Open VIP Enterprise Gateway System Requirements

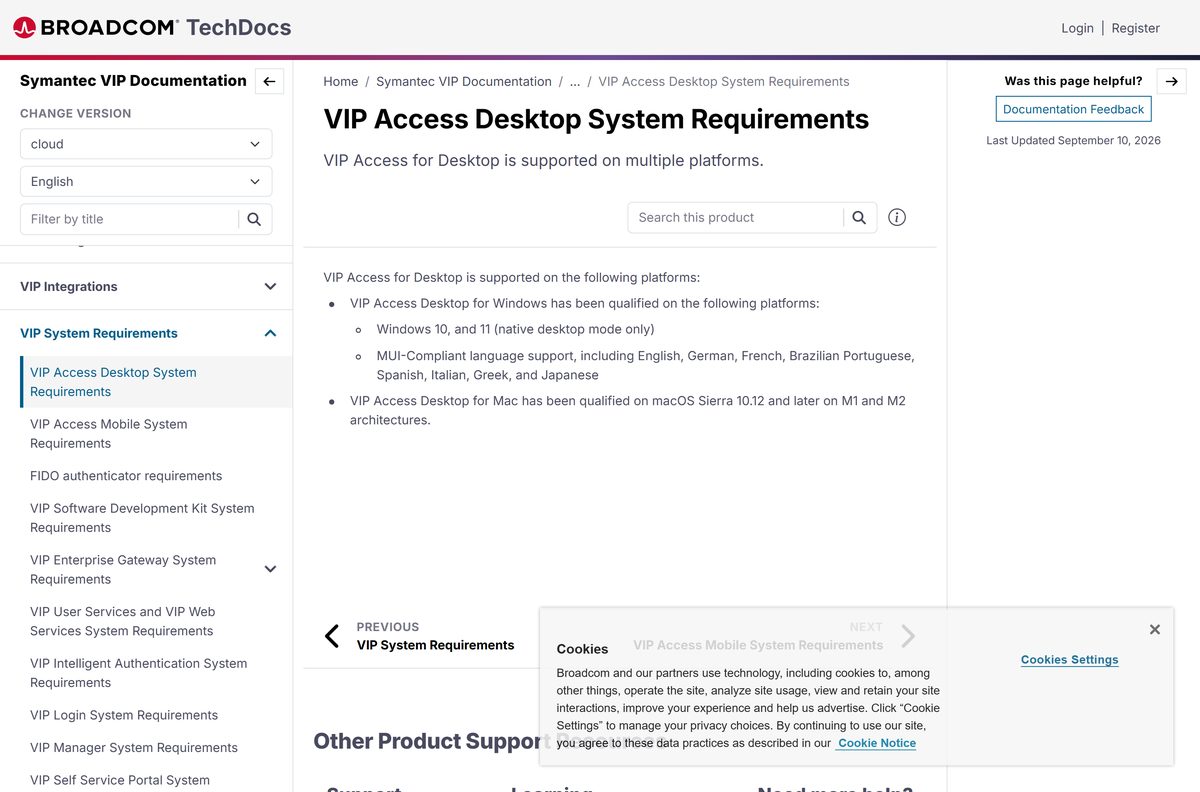pos(123,570)
